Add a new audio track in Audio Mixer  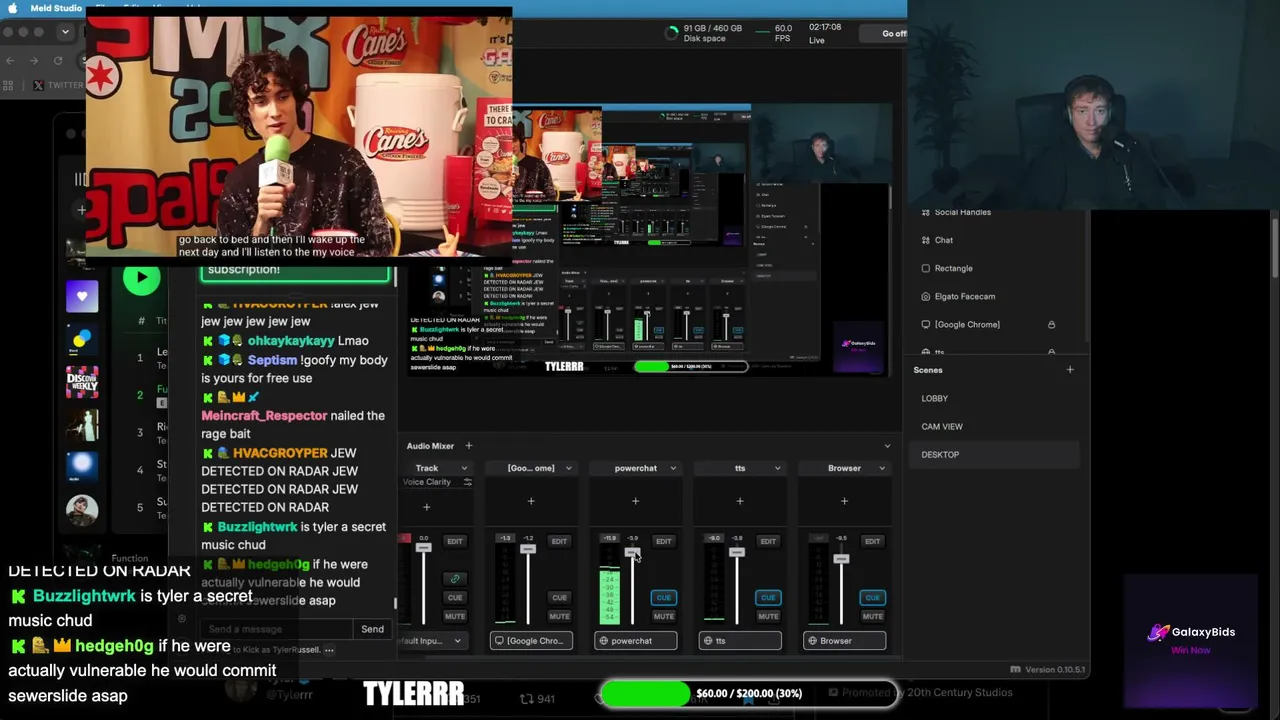coord(468,446)
